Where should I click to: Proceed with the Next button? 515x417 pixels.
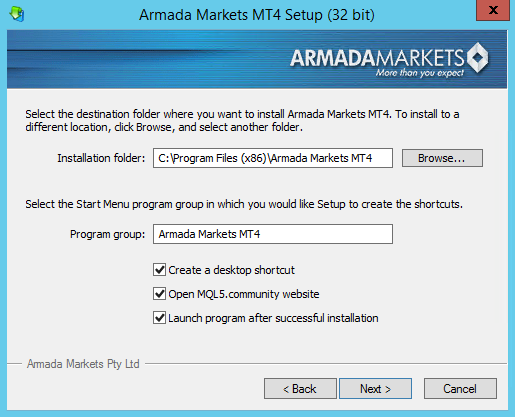[x=375, y=388]
